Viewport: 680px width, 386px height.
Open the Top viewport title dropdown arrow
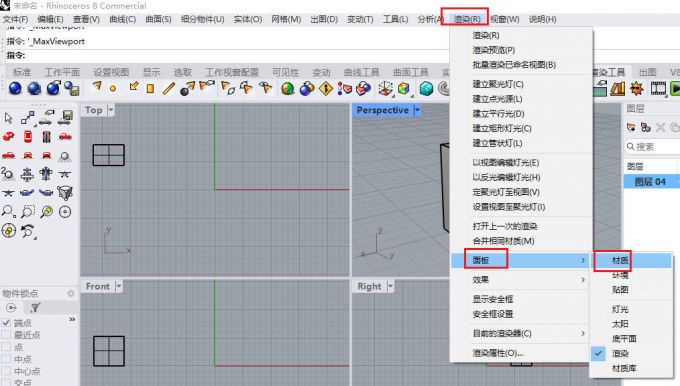[111, 110]
